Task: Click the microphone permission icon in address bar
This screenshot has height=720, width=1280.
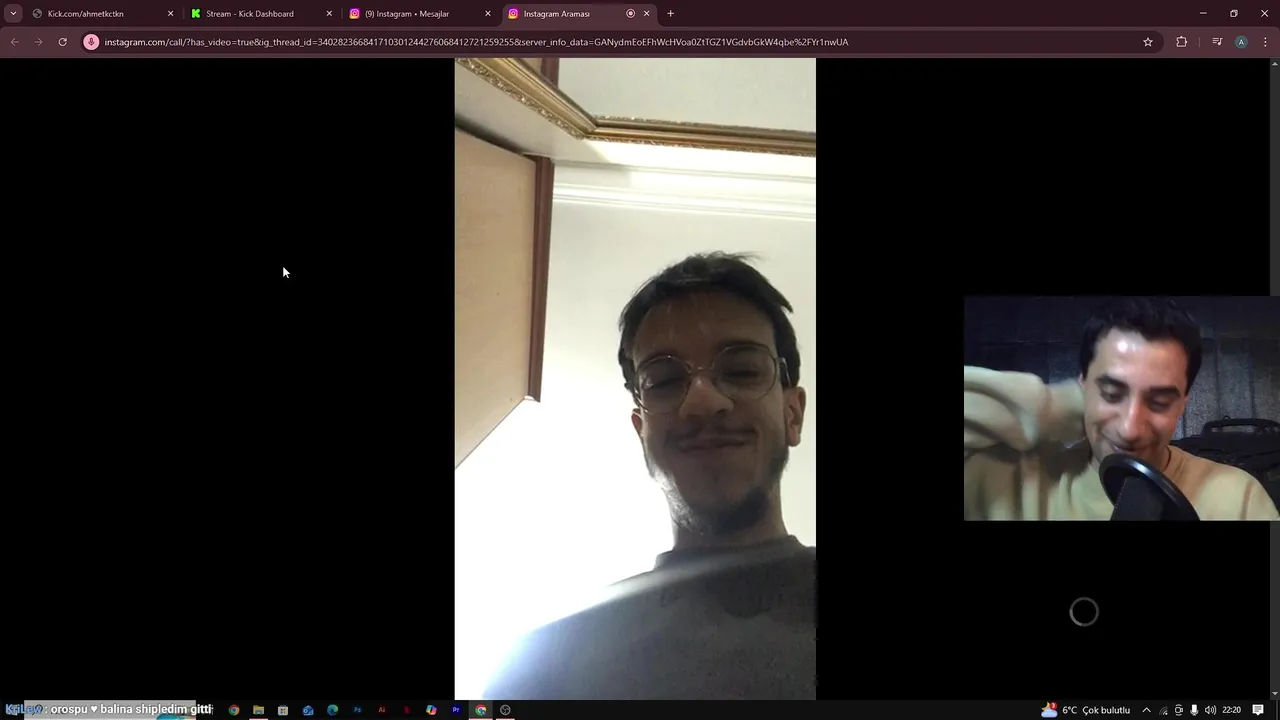Action: pos(91,42)
